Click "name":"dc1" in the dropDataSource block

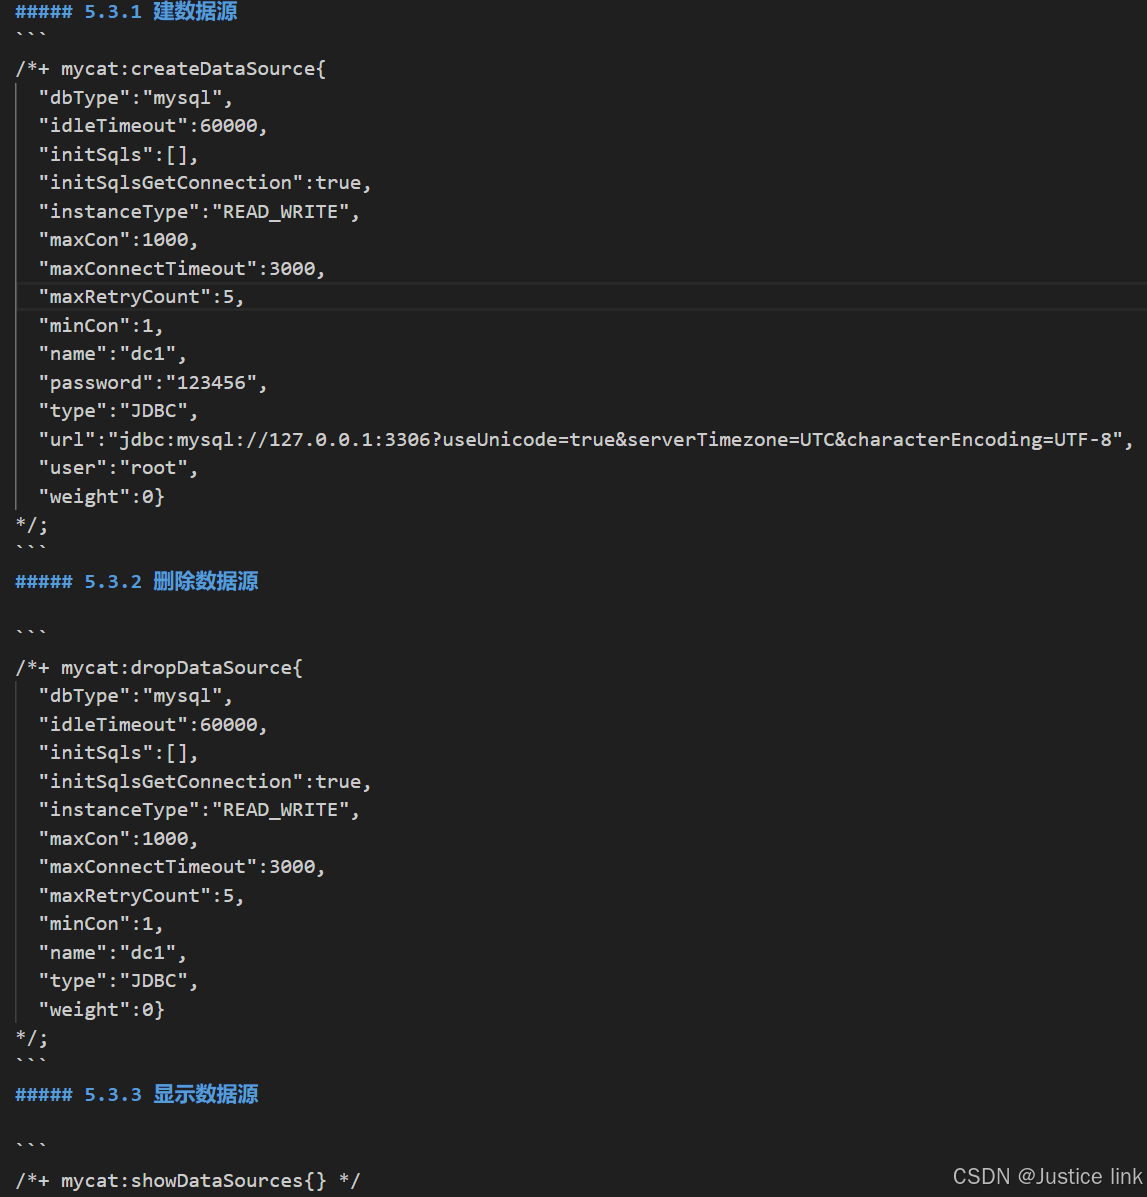point(112,953)
